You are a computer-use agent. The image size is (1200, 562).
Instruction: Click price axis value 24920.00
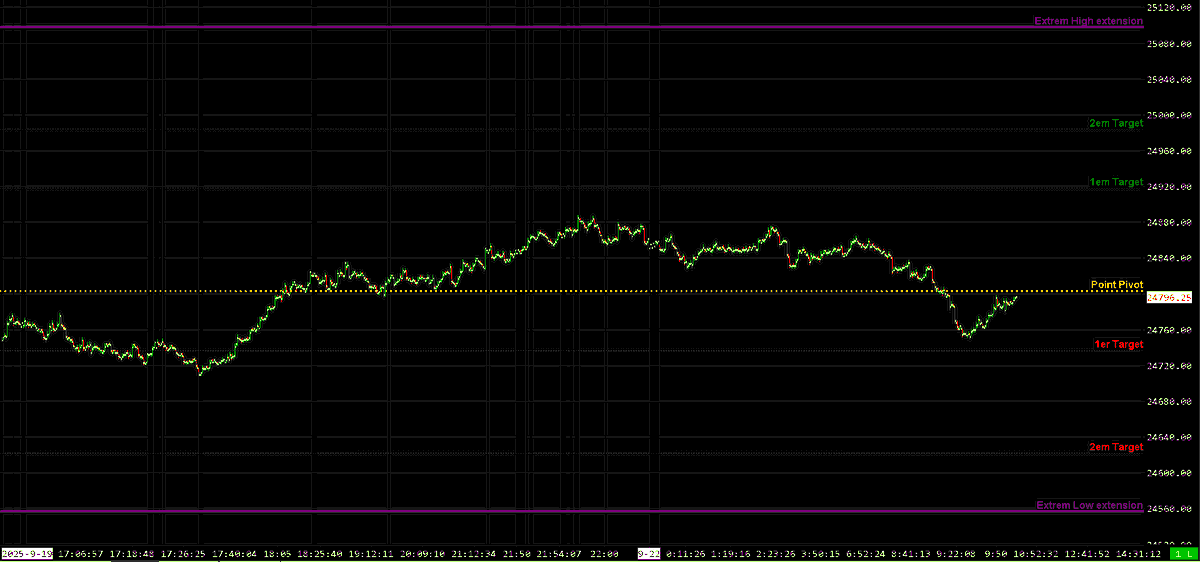(1170, 187)
